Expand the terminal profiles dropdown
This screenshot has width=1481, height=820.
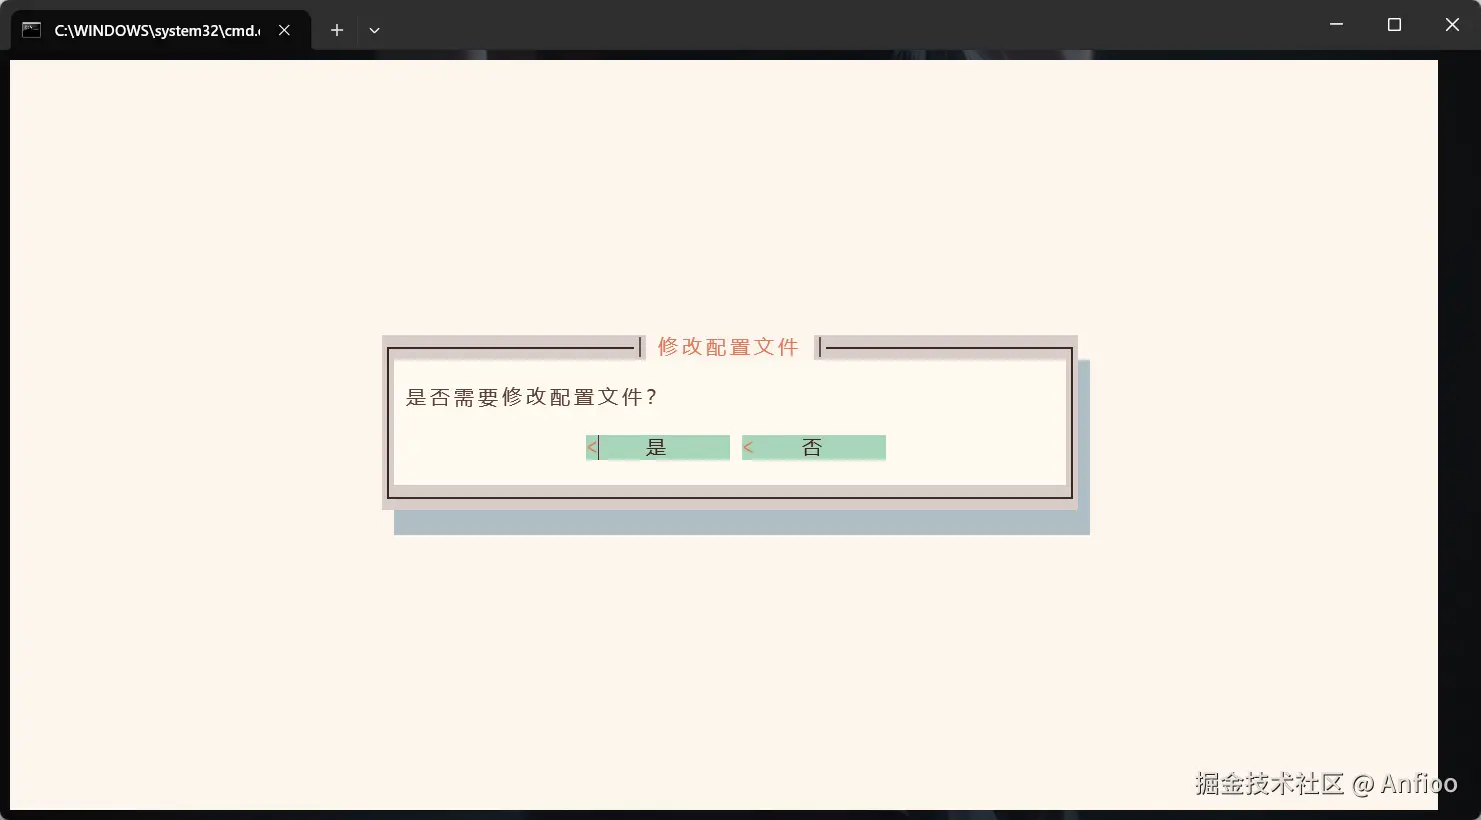coord(374,30)
